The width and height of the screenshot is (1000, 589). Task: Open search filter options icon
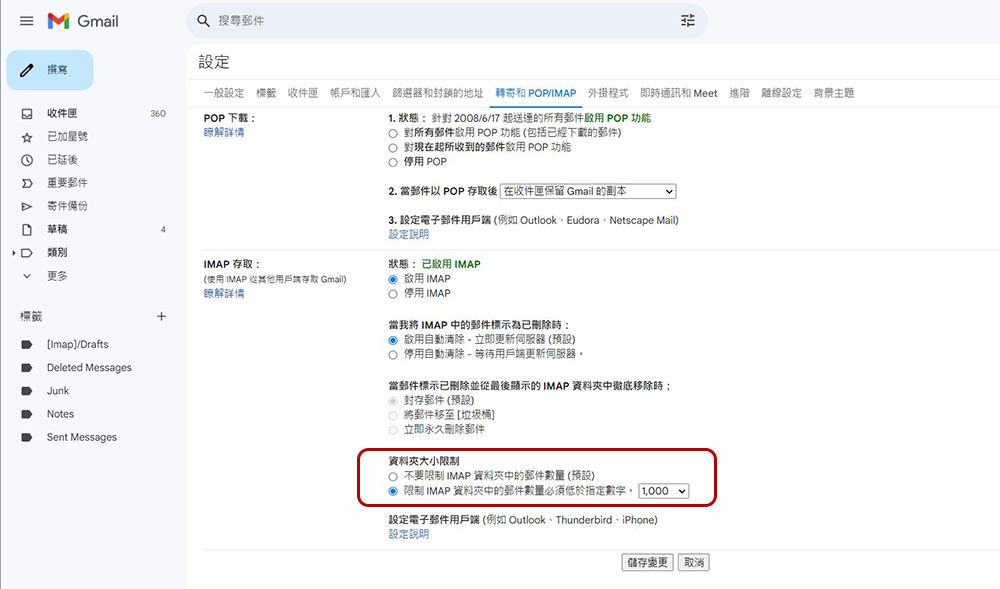coord(688,21)
